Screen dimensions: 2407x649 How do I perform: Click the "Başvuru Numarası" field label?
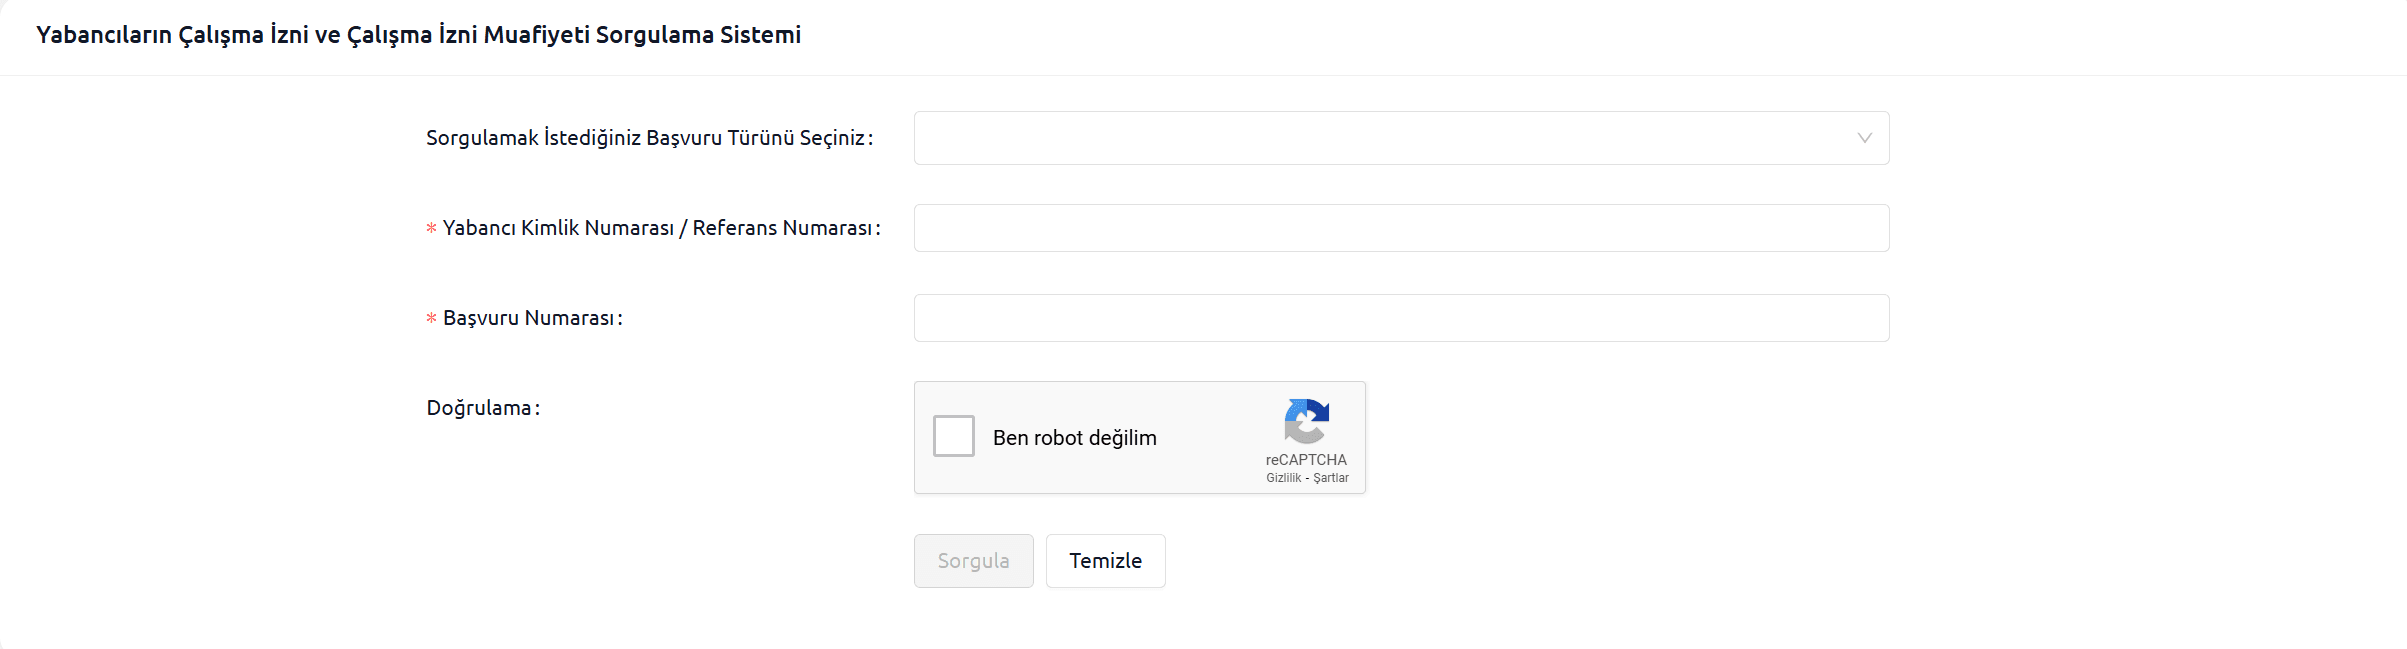click(531, 318)
